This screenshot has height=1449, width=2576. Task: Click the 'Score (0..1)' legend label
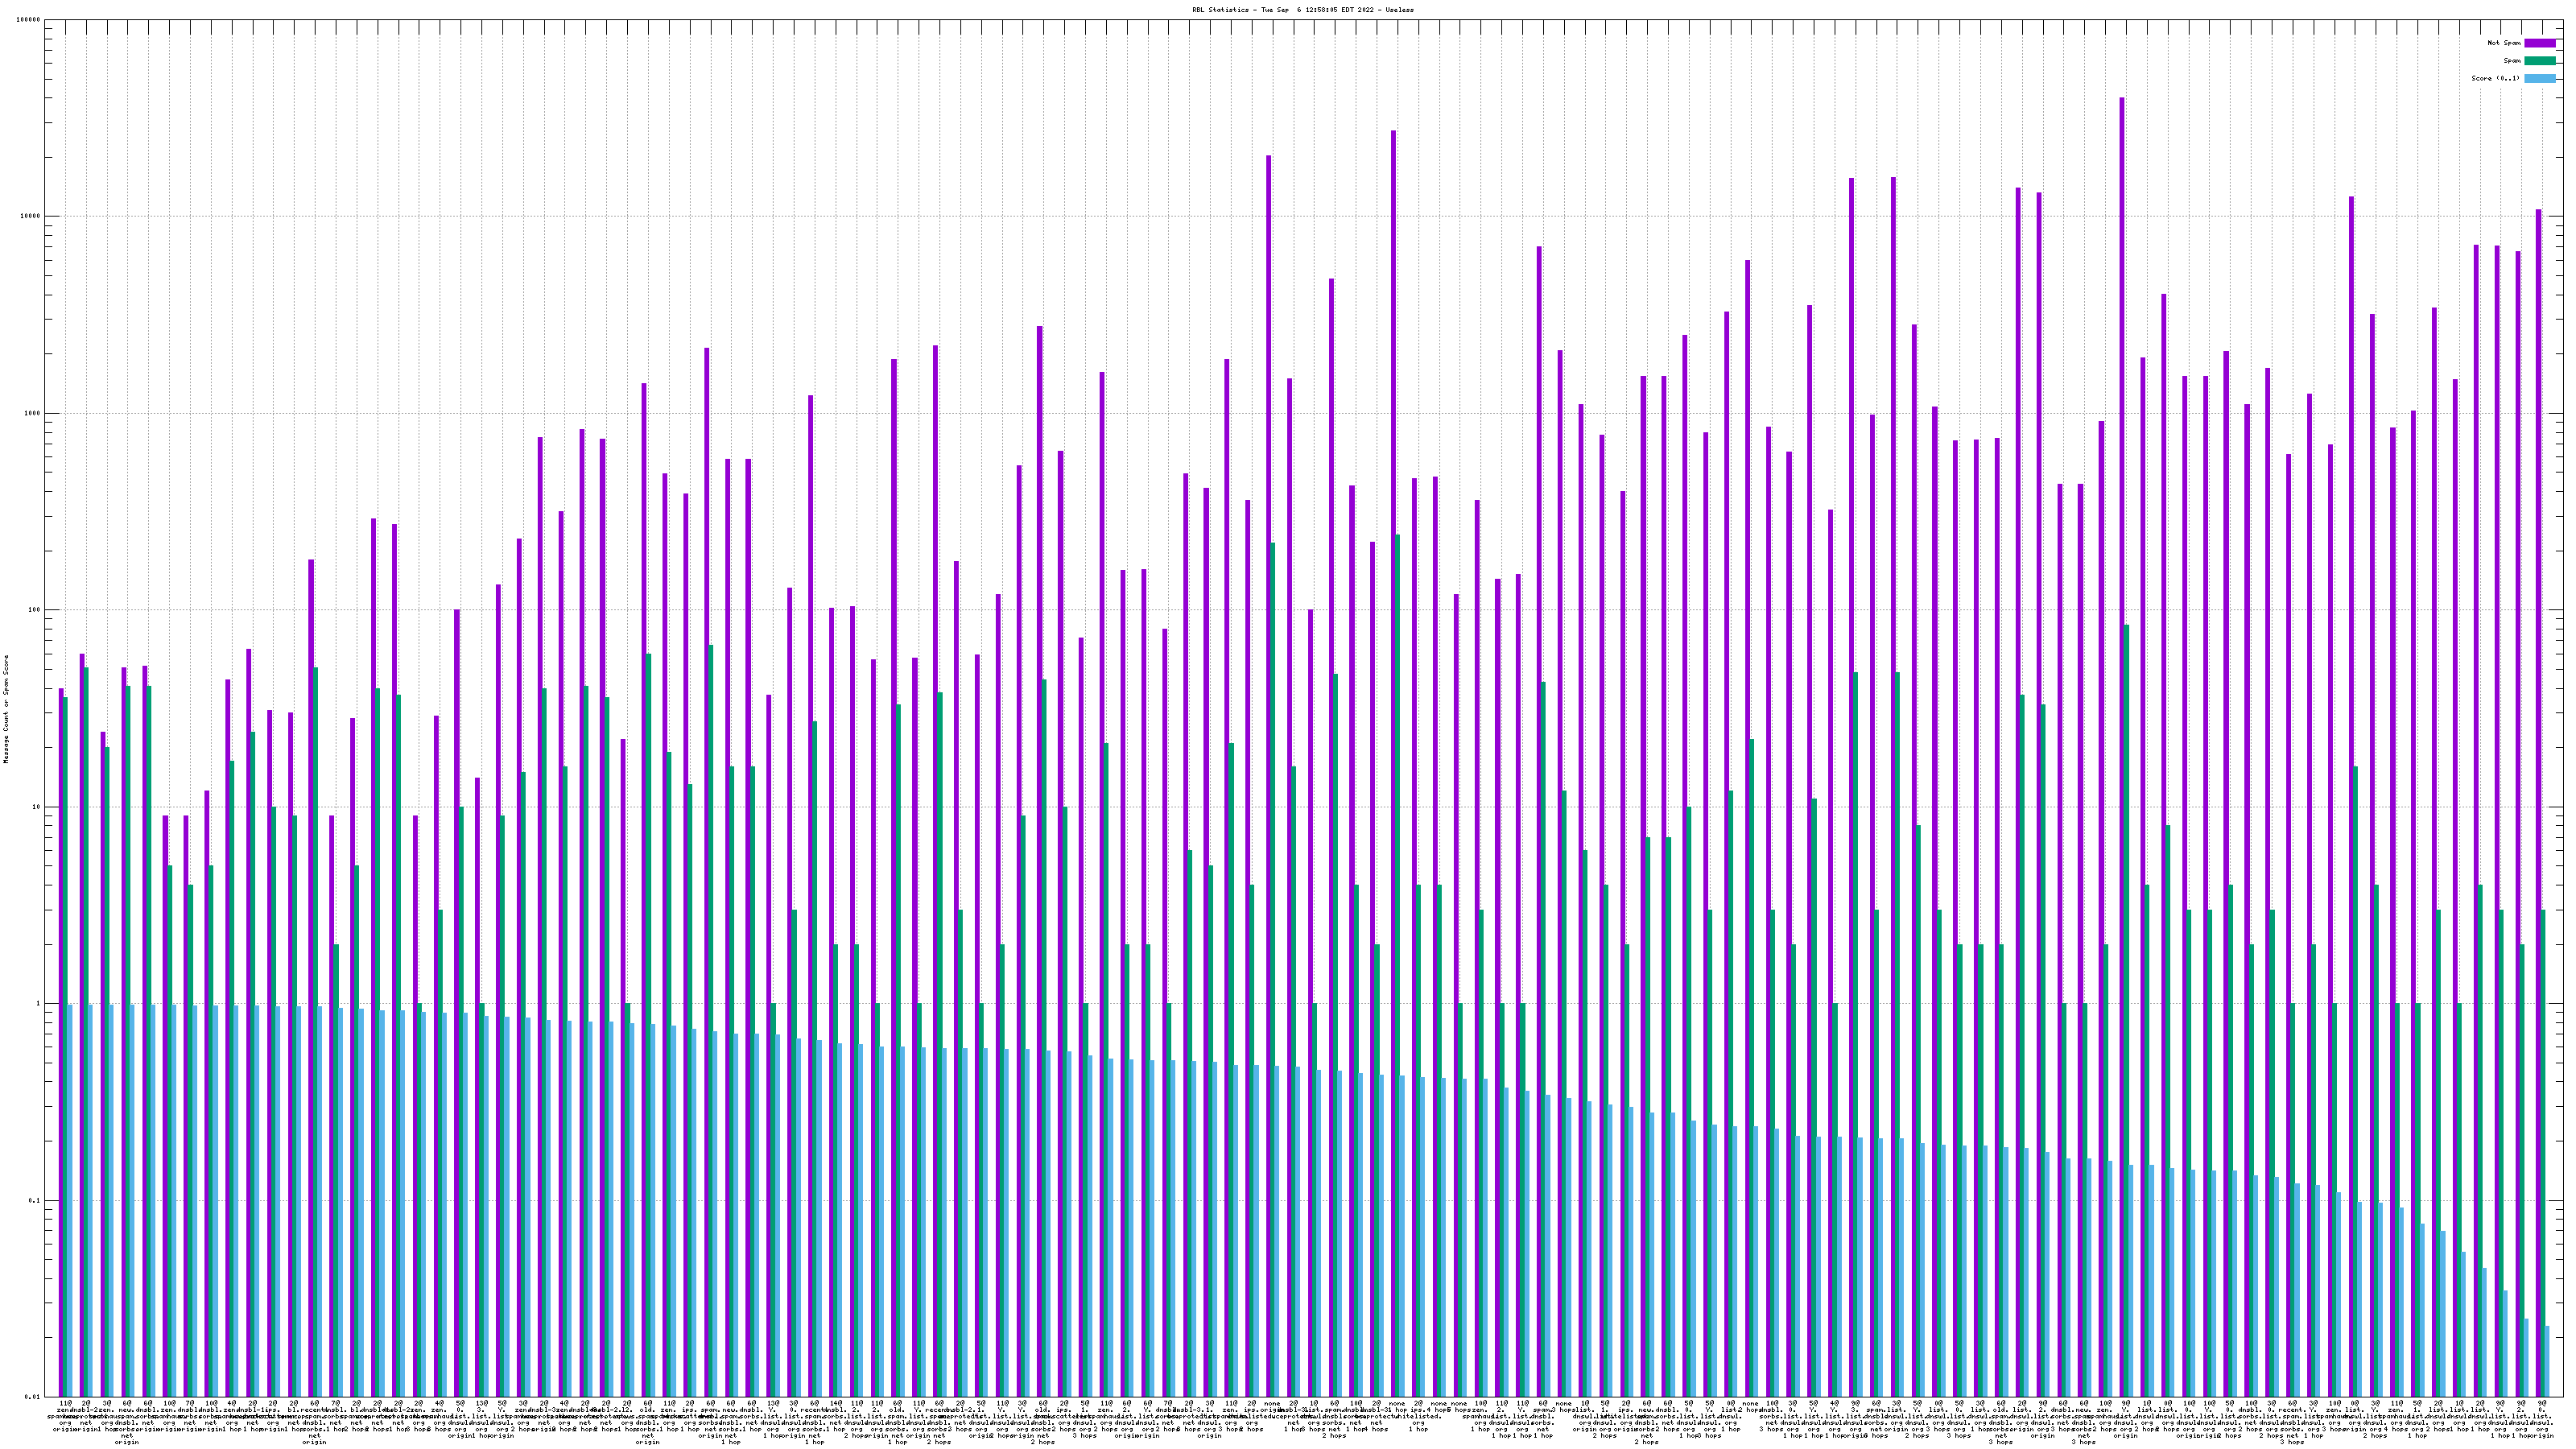tap(2495, 78)
